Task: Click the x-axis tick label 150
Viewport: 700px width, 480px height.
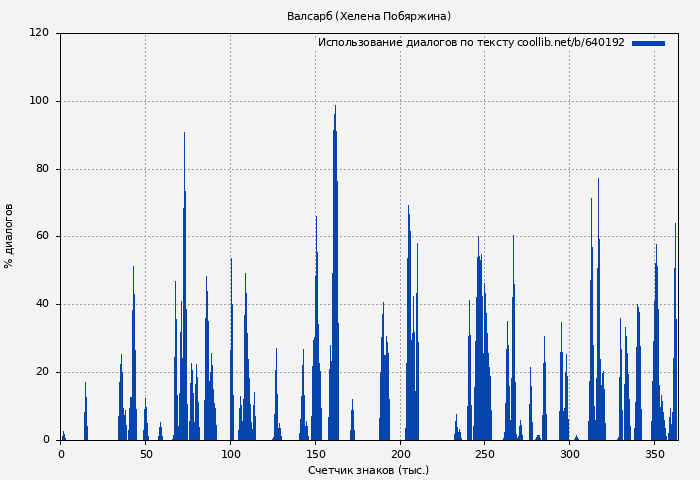Action: (316, 454)
